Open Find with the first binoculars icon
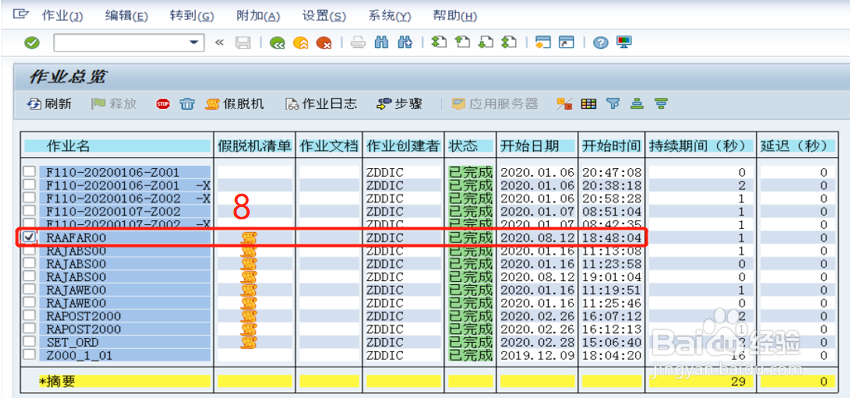This screenshot has height=399, width=850. [x=382, y=43]
